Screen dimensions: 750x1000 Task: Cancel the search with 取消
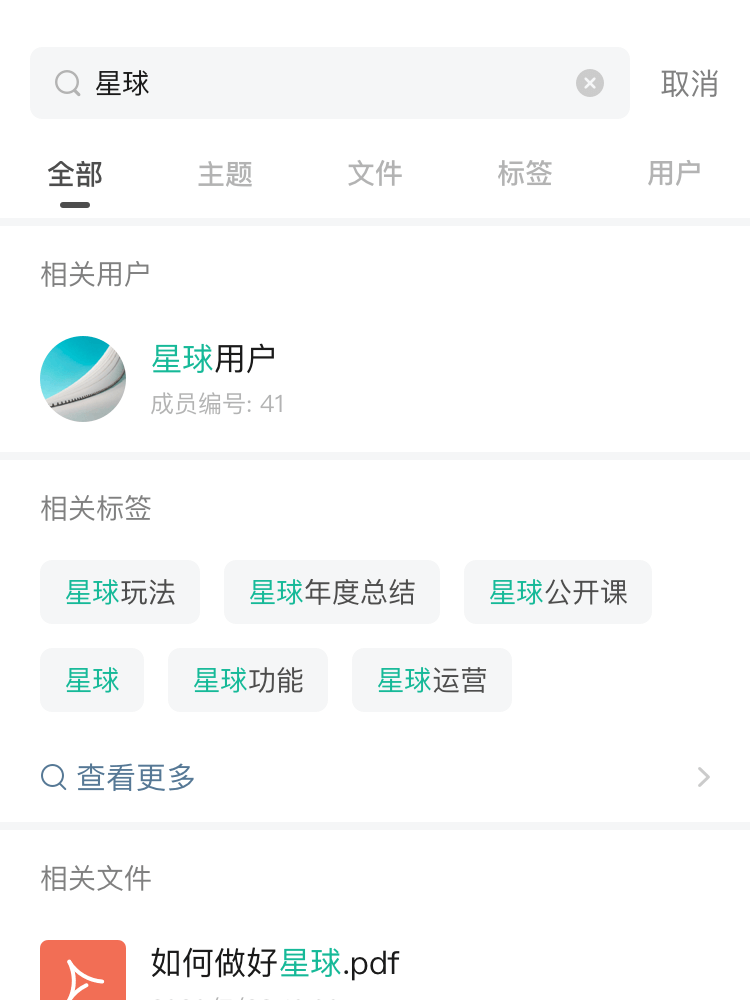[x=689, y=84]
